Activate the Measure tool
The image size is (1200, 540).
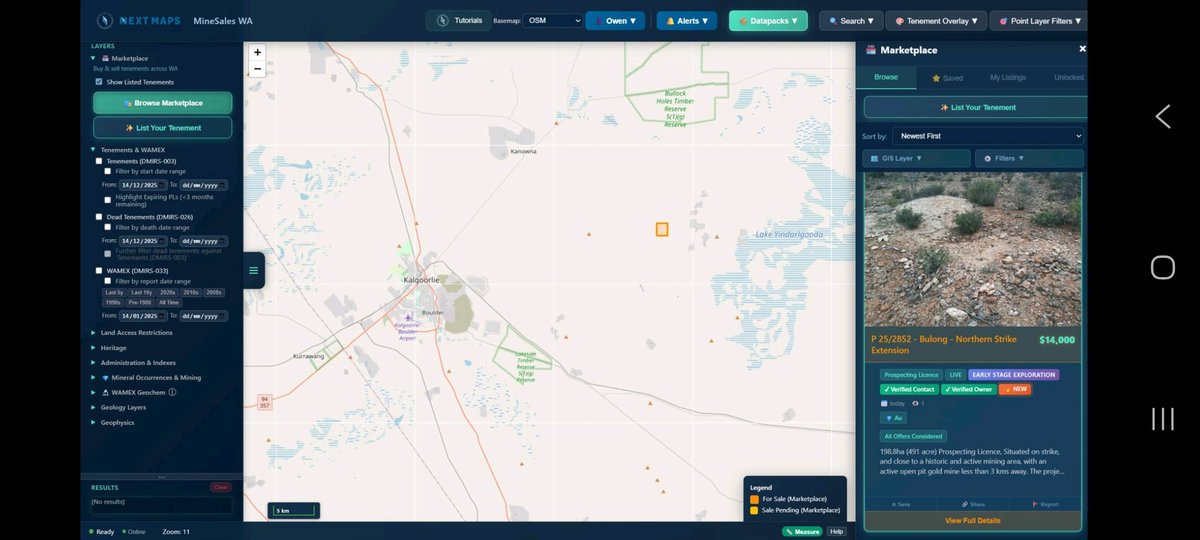tap(802, 532)
